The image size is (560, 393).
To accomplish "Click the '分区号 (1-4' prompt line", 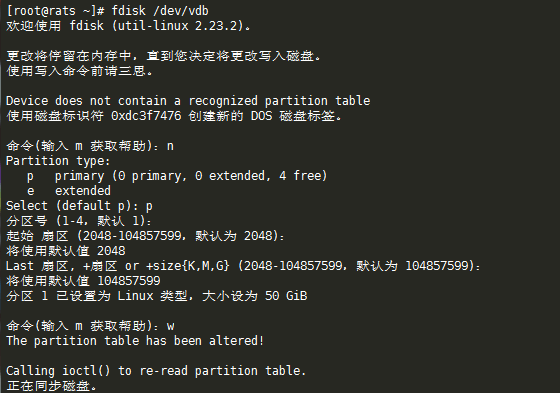I will tap(79, 221).
